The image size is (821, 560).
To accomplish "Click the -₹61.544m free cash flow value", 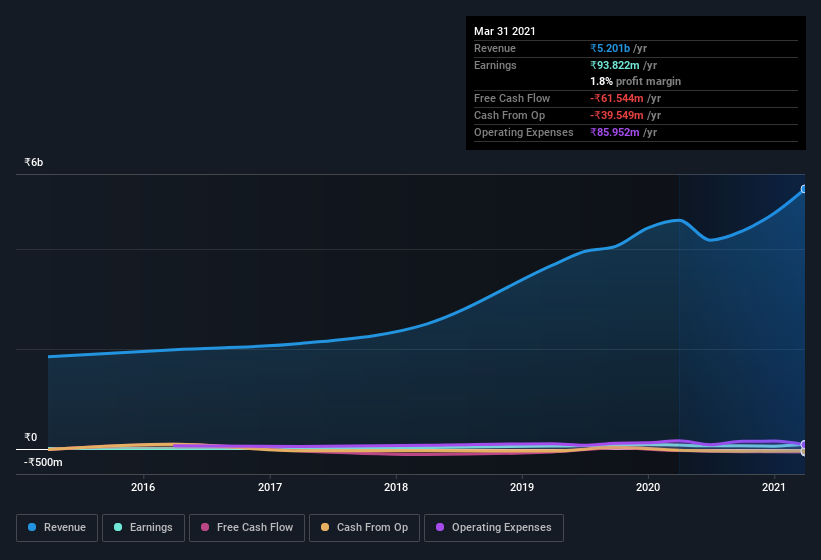I will 617,98.
